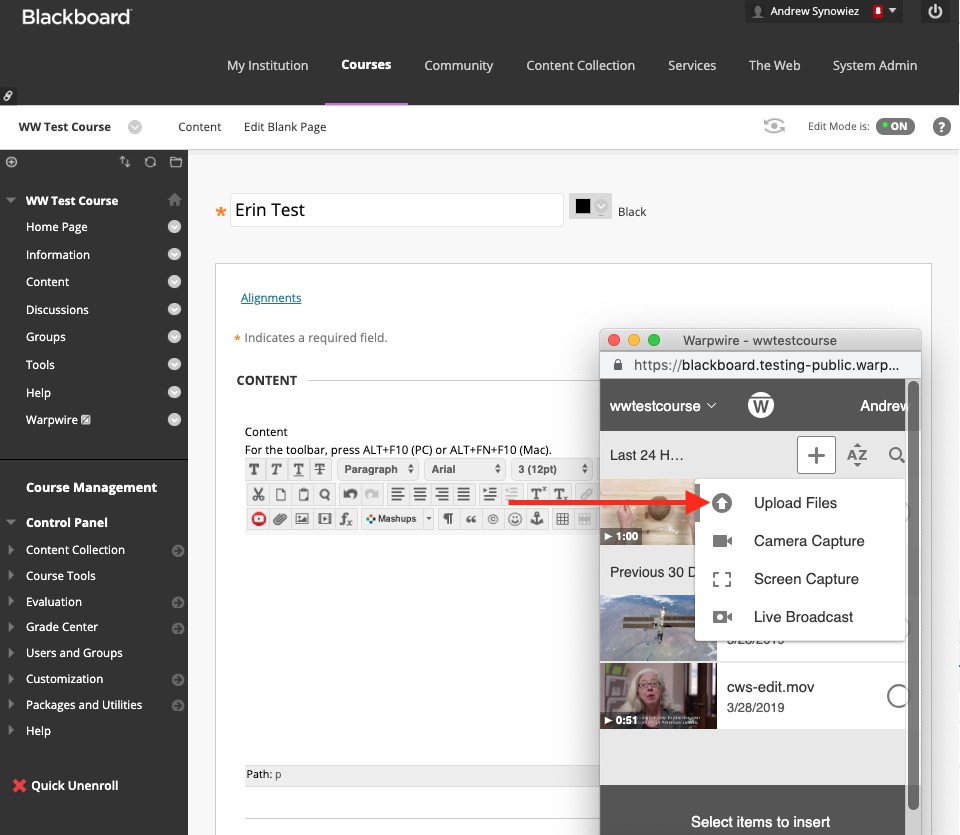Click the Paste clipboard icon

[302, 494]
